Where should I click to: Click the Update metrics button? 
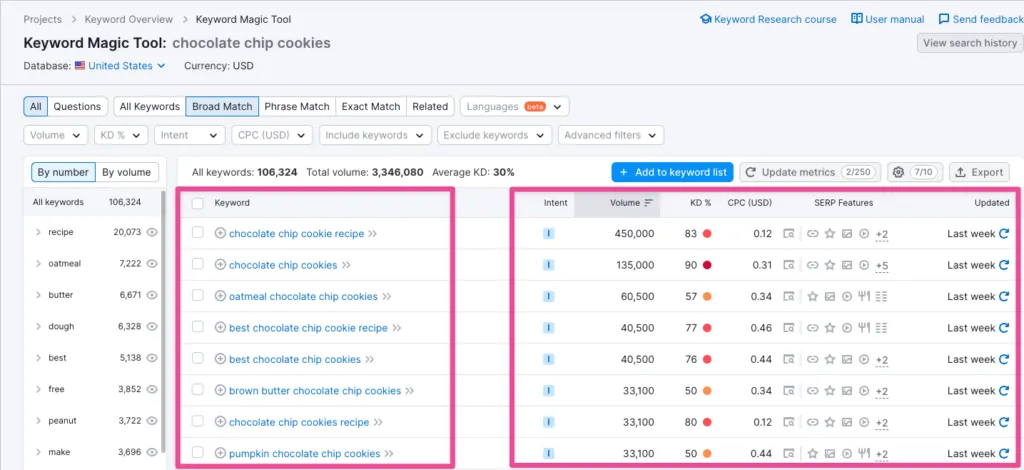[x=810, y=172]
